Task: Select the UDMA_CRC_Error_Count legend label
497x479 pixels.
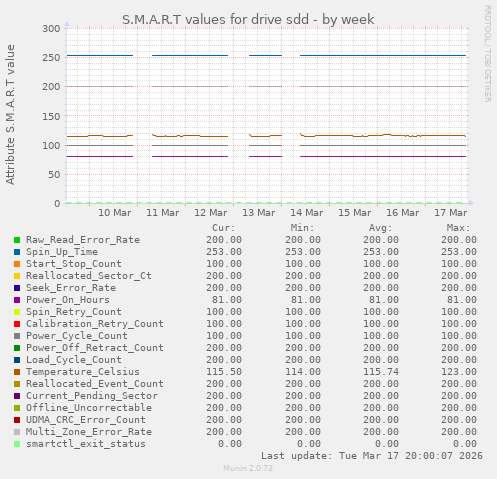Action: 86,420
